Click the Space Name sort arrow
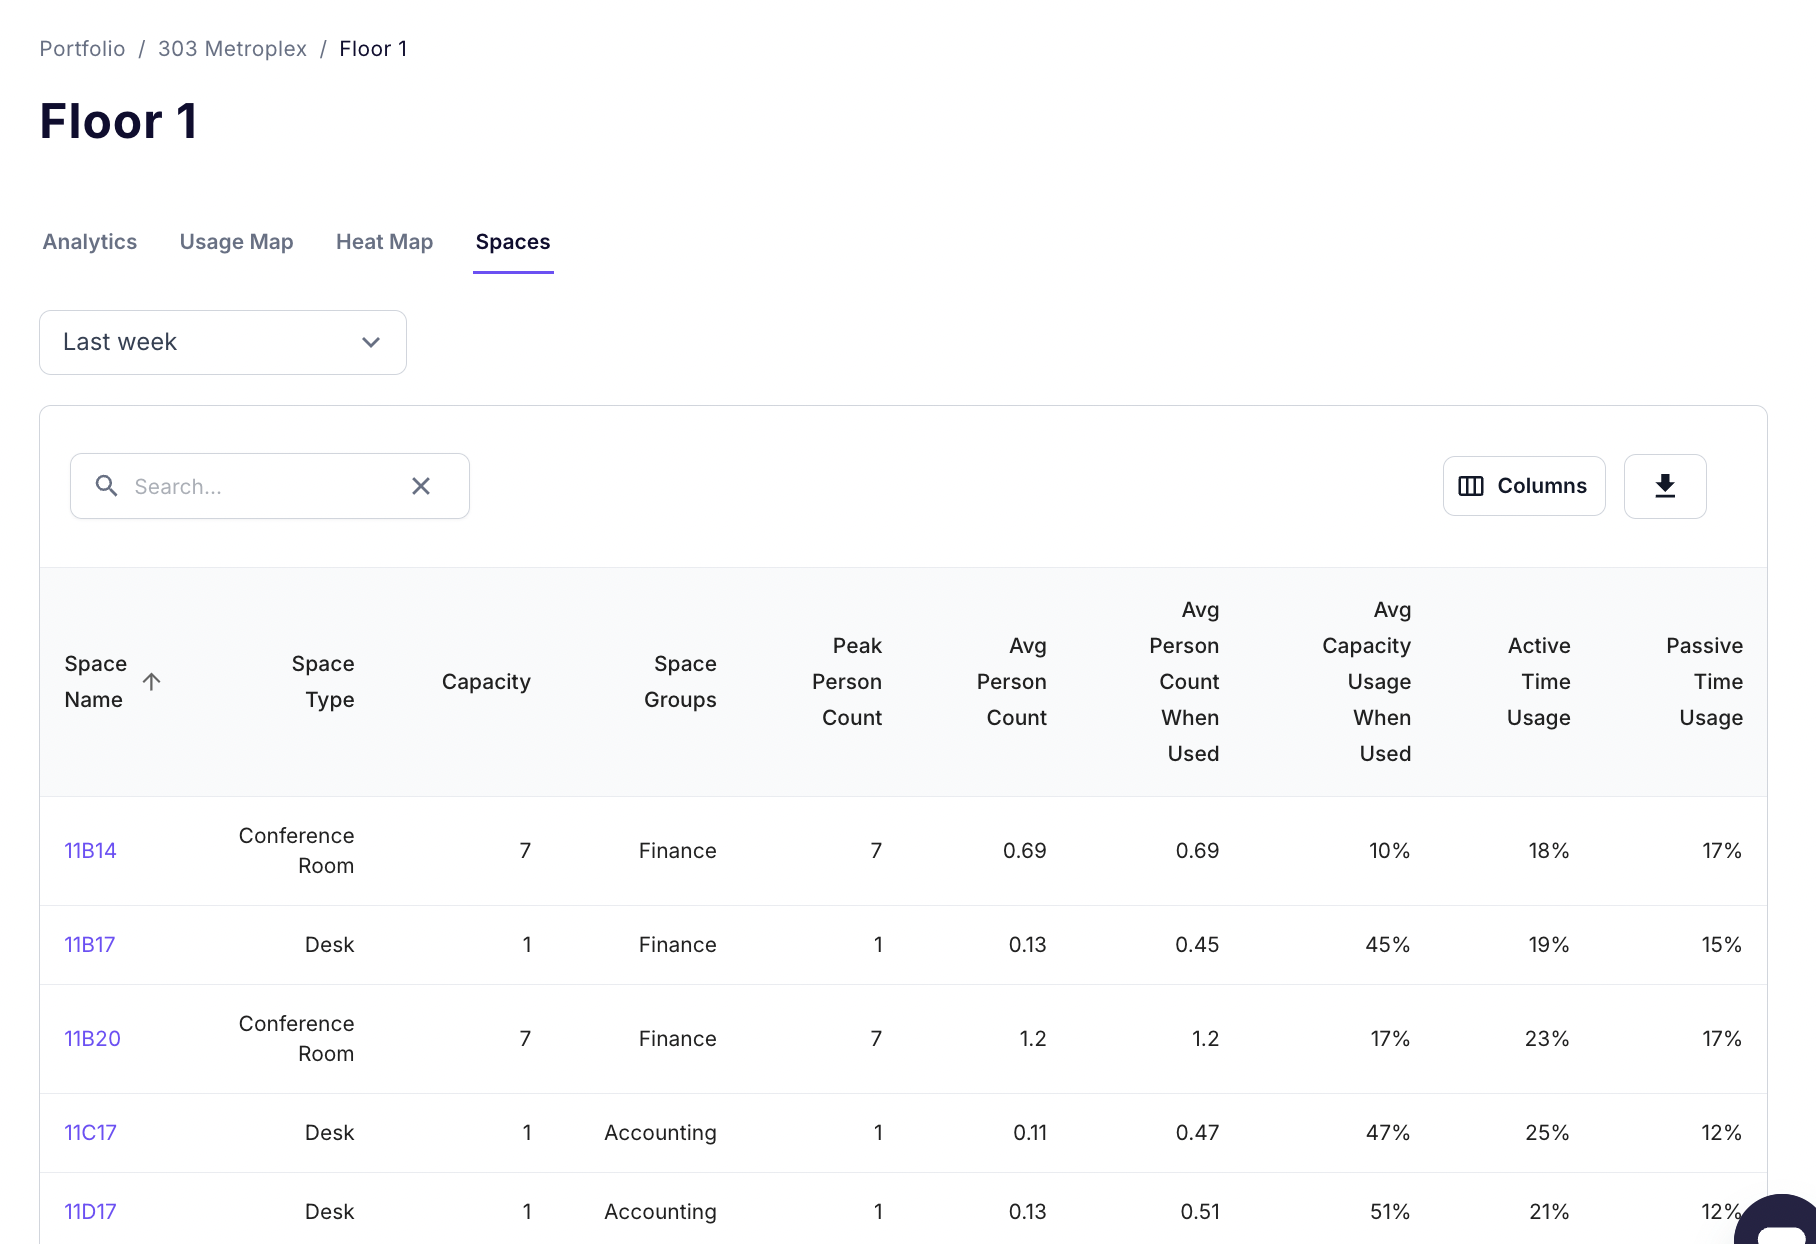This screenshot has height=1244, width=1816. pos(151,682)
